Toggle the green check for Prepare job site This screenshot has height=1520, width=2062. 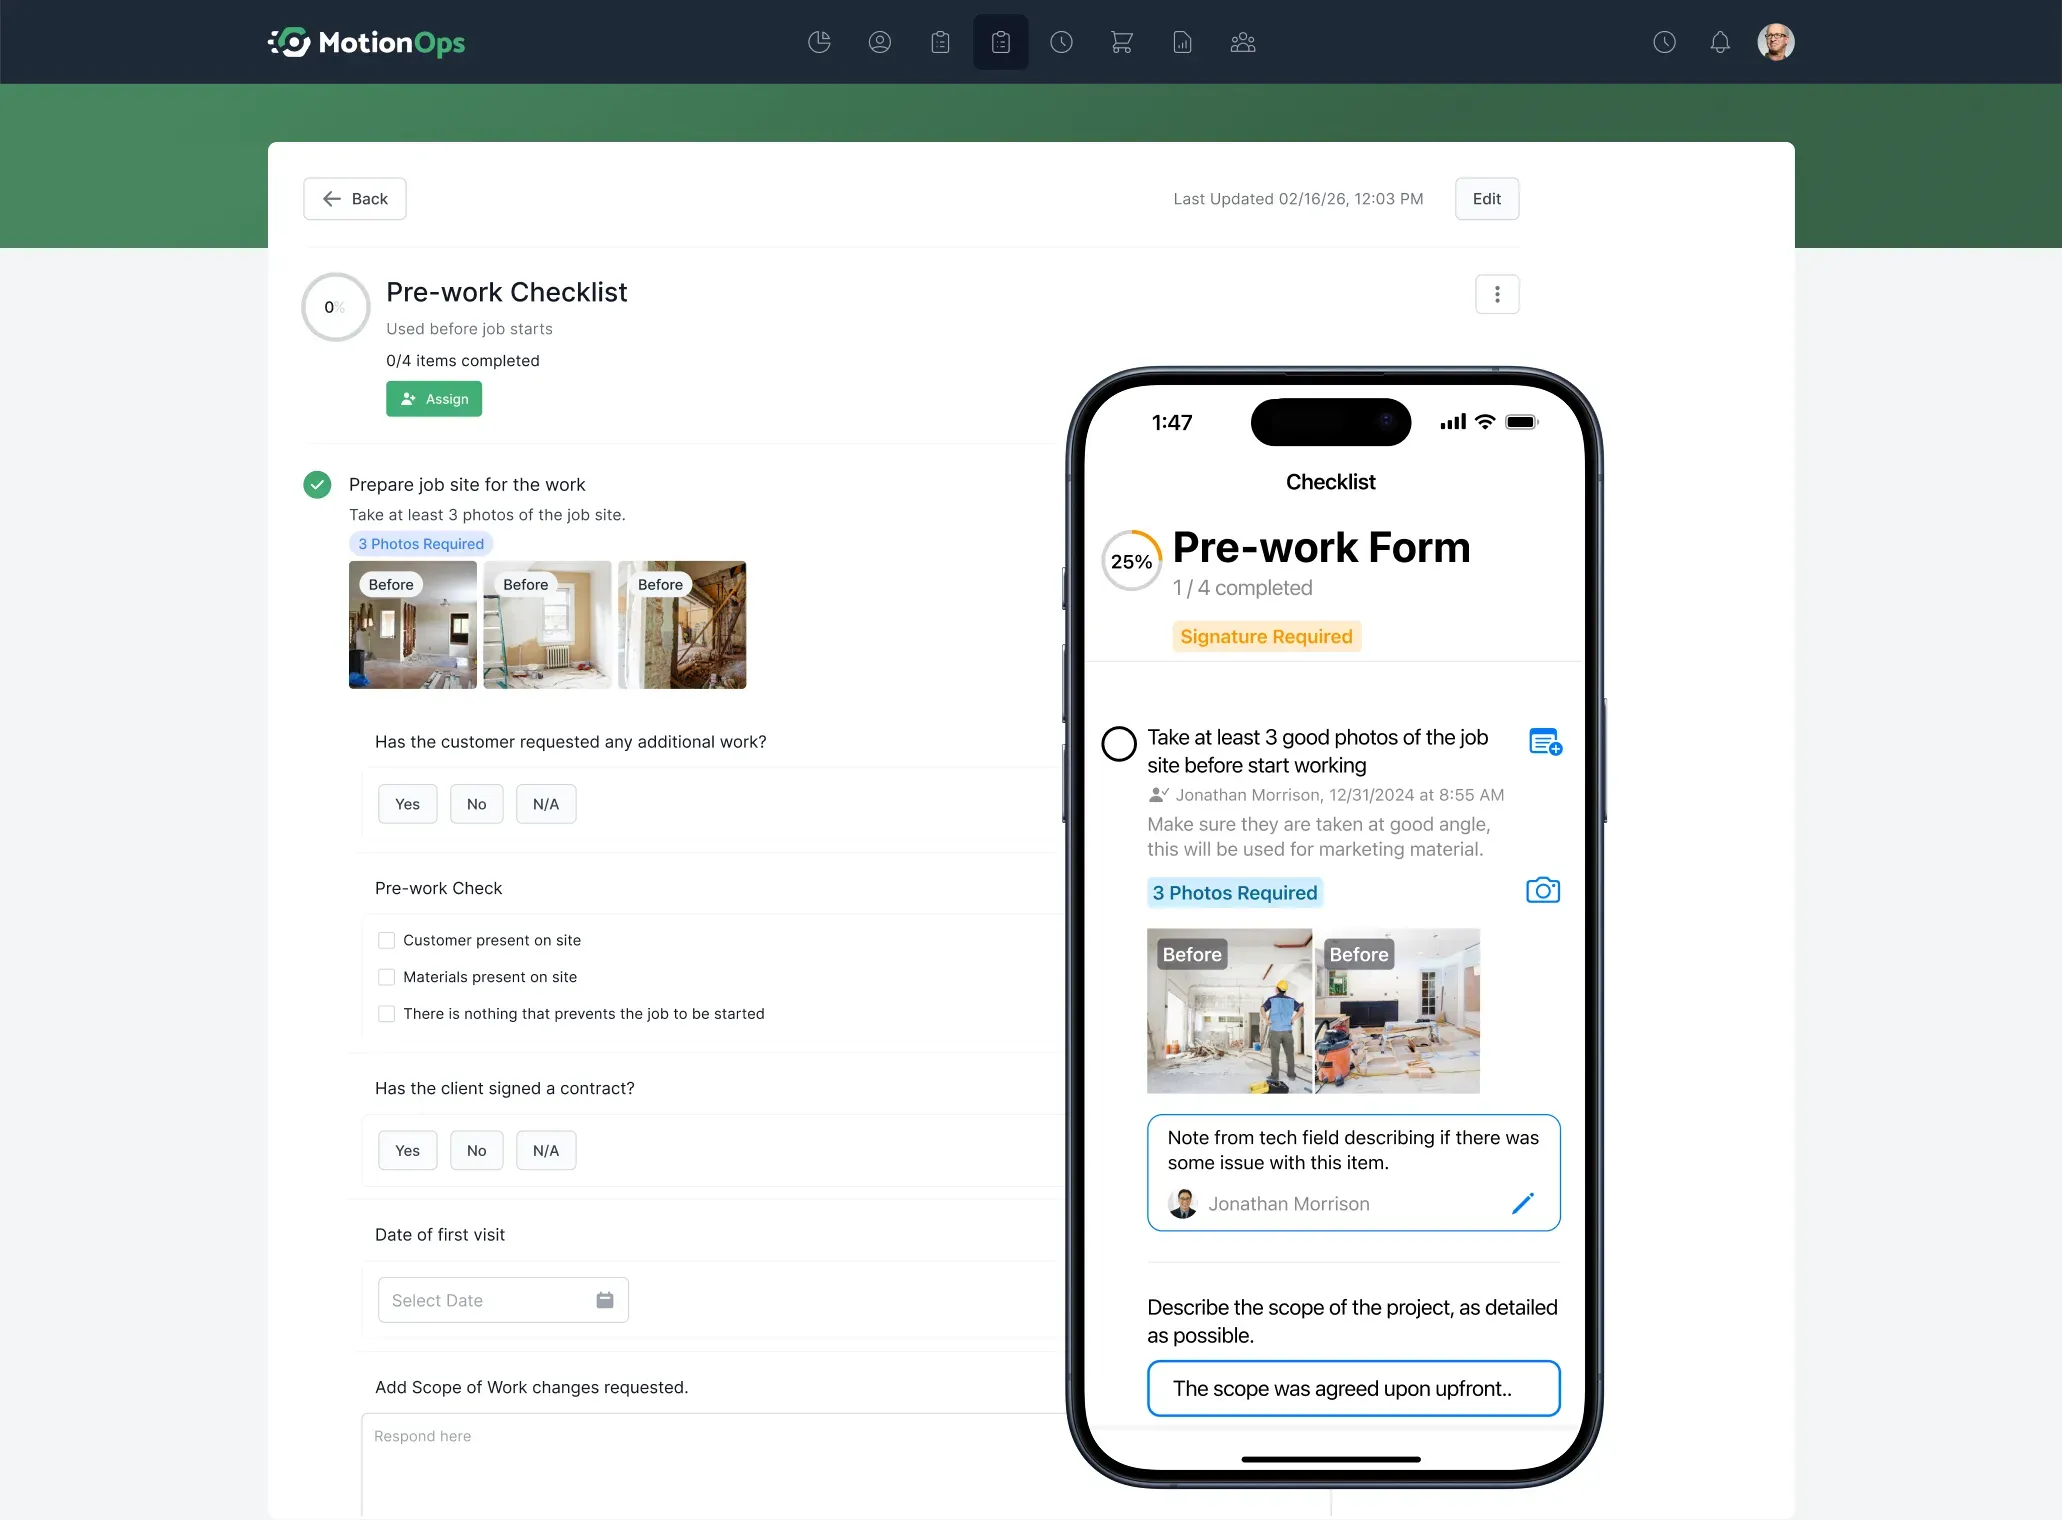coord(317,485)
